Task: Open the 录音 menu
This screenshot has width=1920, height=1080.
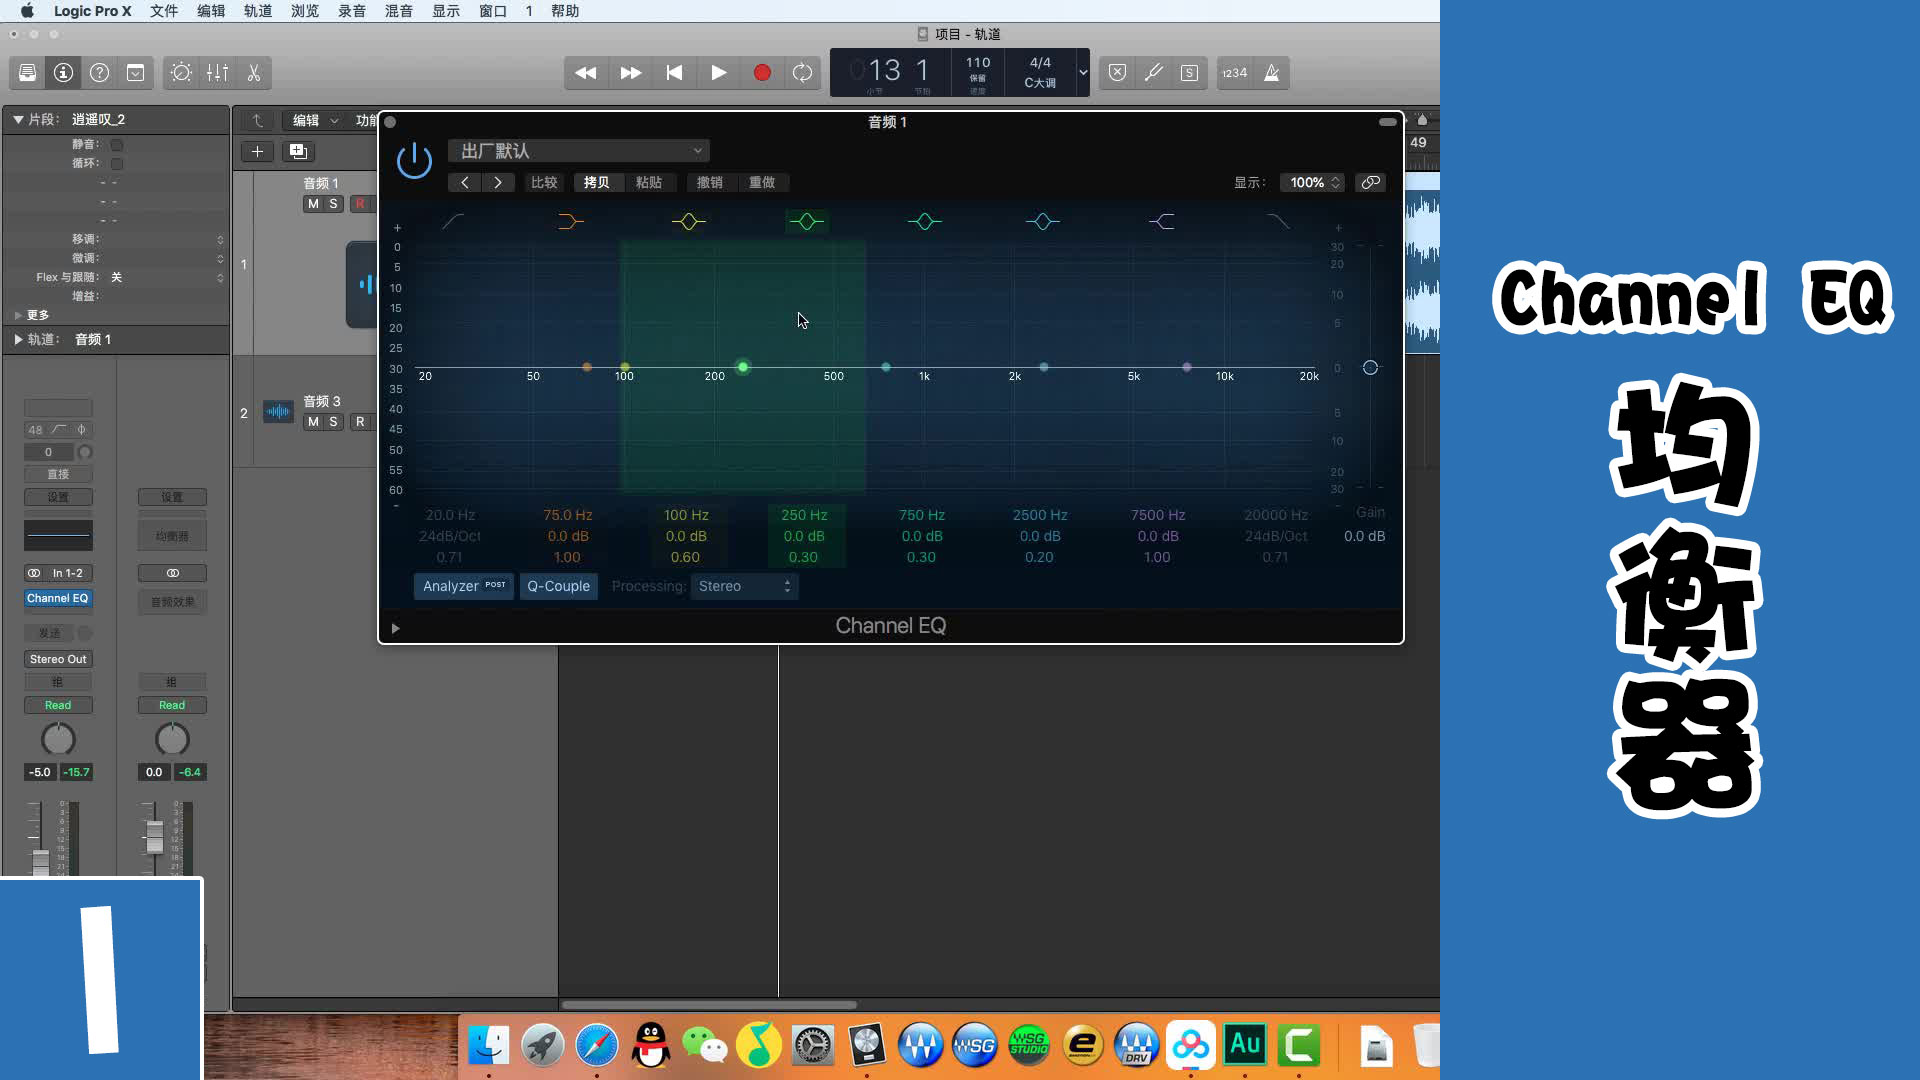Action: click(x=352, y=11)
